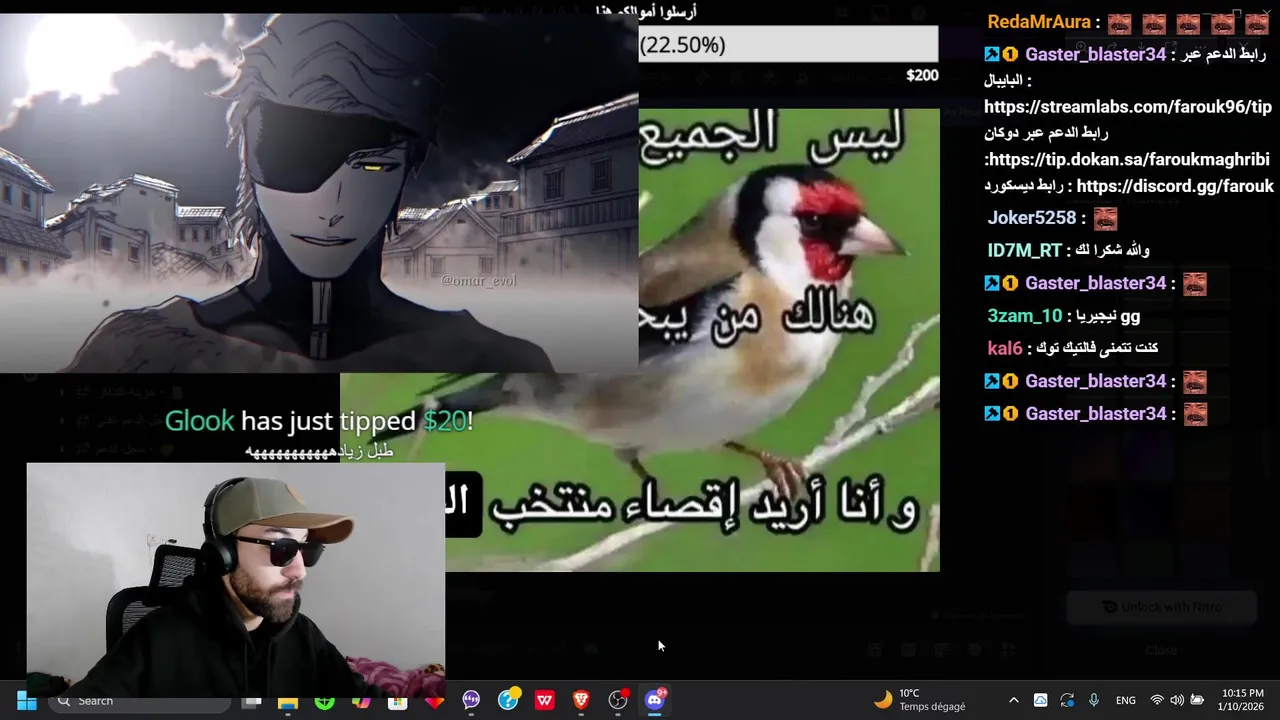
Task: Switch the ENG input language
Action: pos(1126,701)
